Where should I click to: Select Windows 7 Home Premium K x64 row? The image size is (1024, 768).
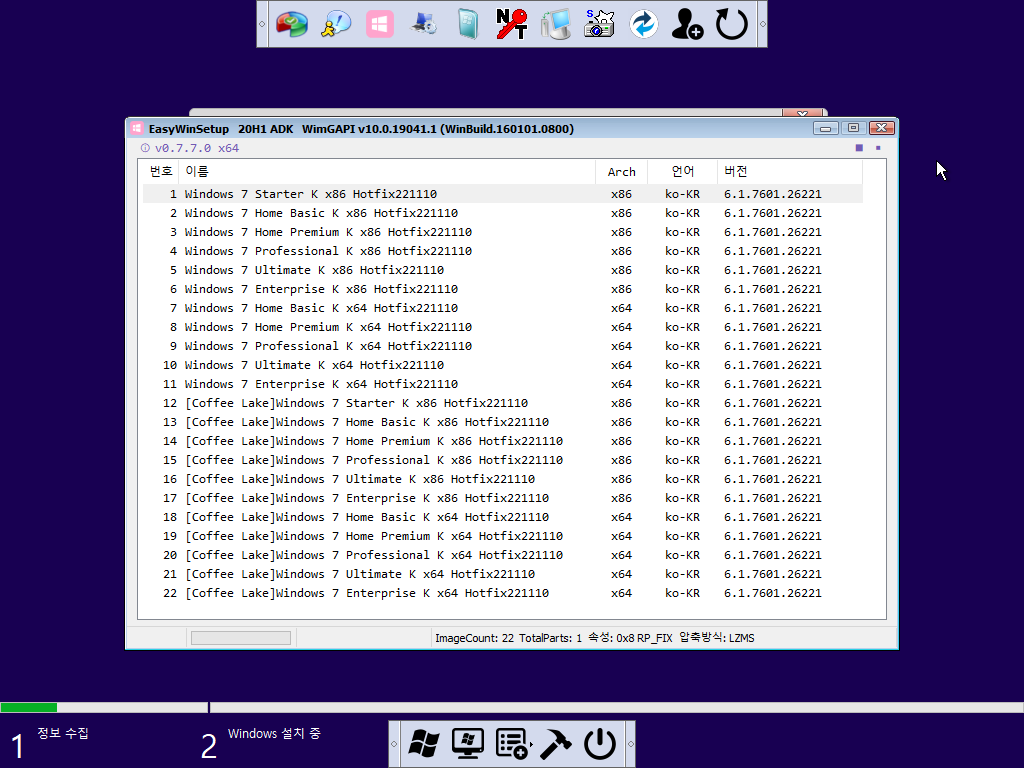click(503, 327)
